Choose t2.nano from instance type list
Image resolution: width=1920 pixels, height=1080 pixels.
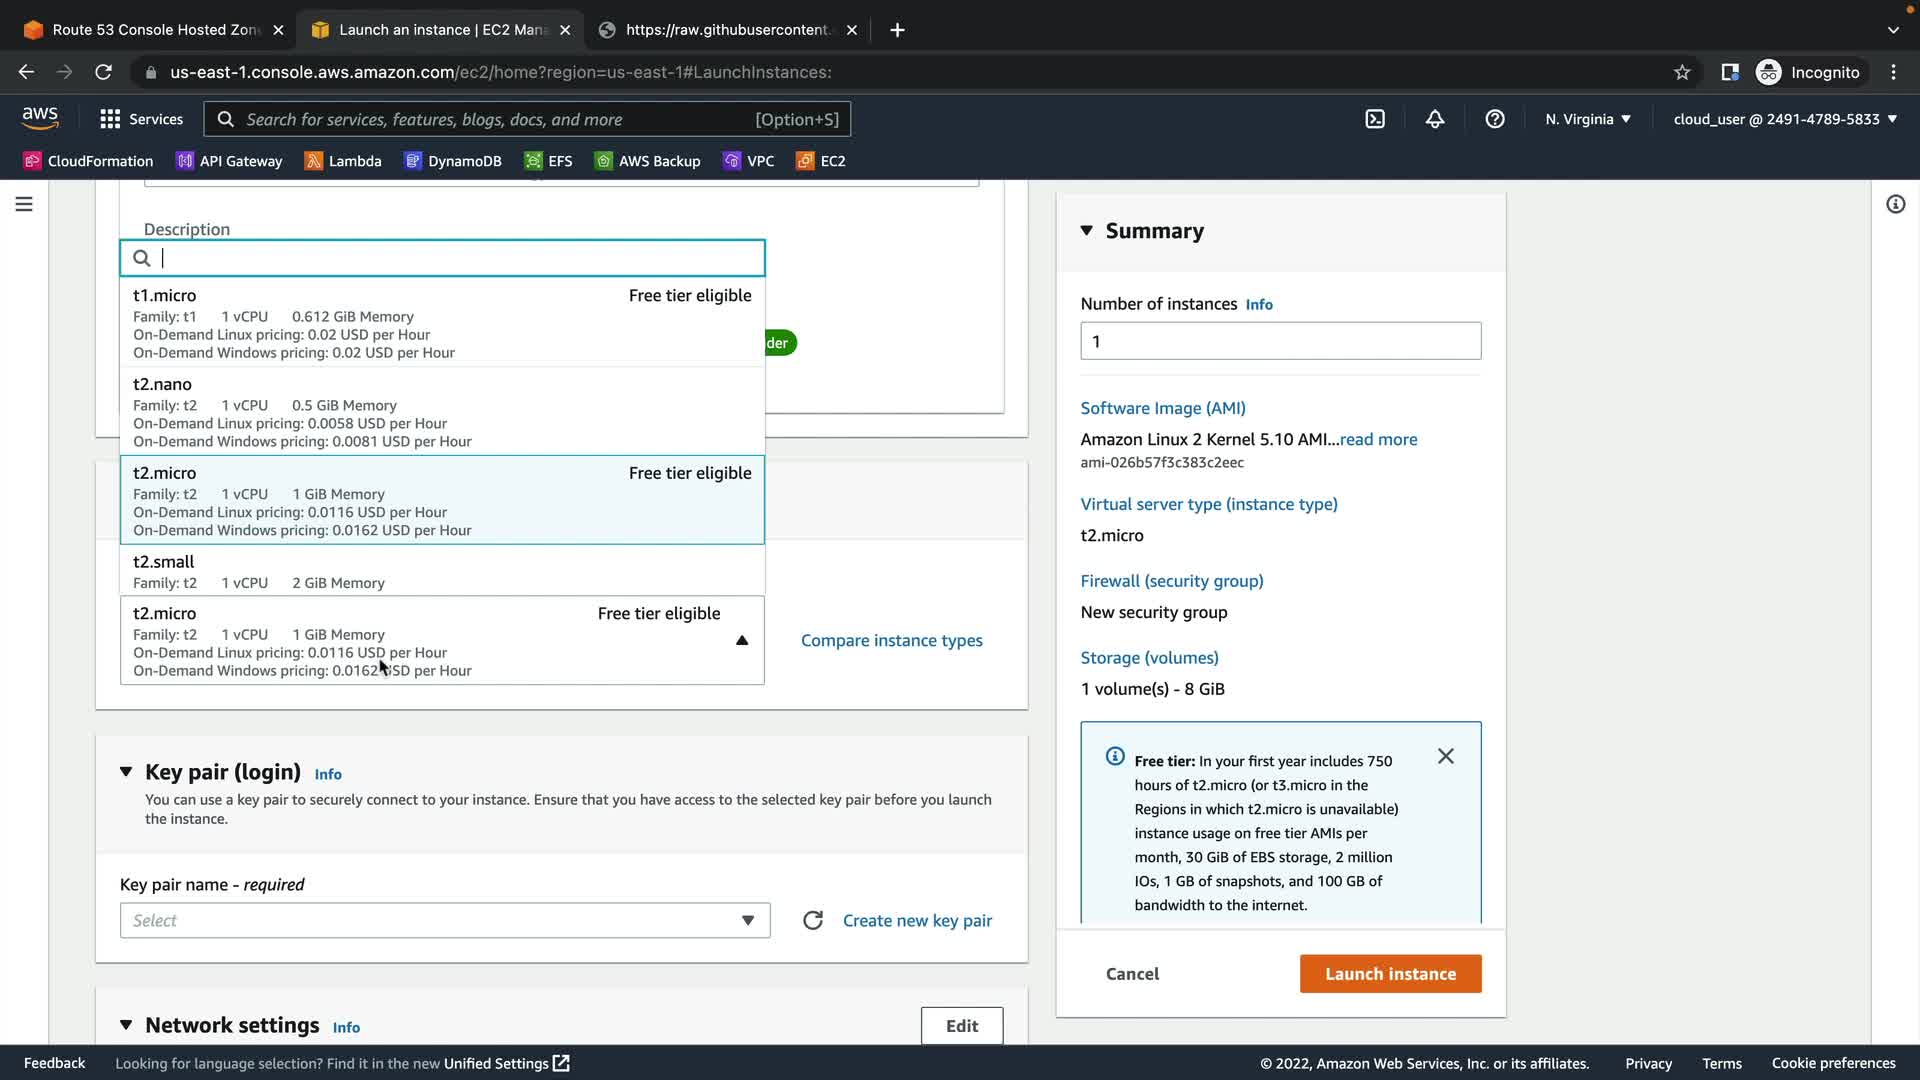pyautogui.click(x=442, y=411)
